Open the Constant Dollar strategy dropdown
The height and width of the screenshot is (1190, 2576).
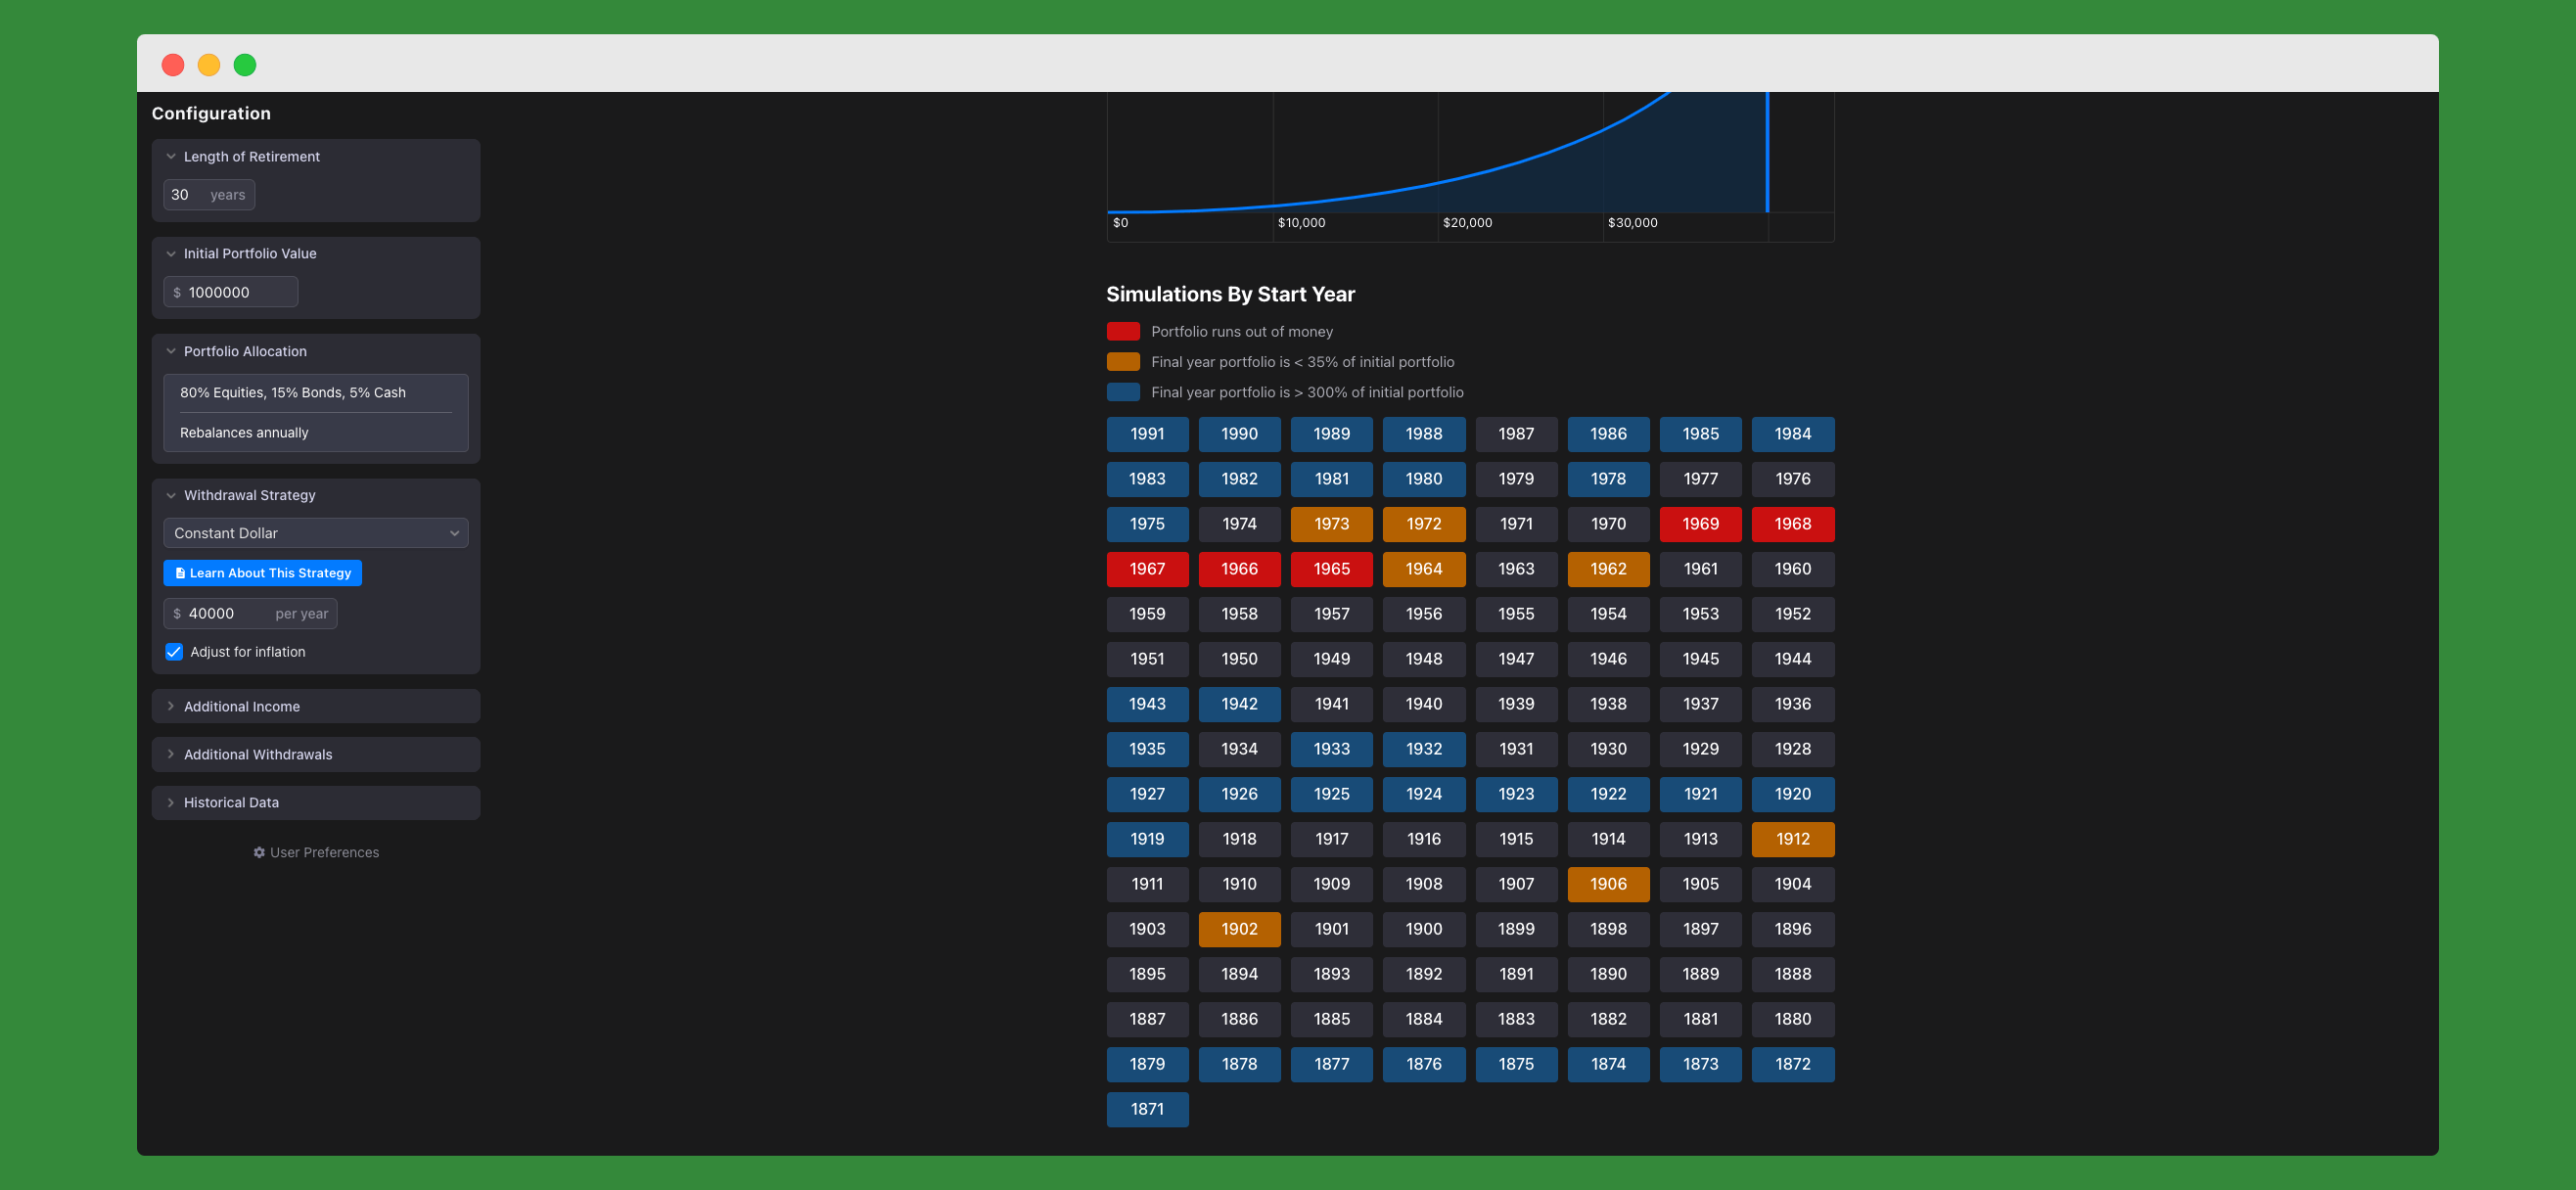tap(315, 533)
